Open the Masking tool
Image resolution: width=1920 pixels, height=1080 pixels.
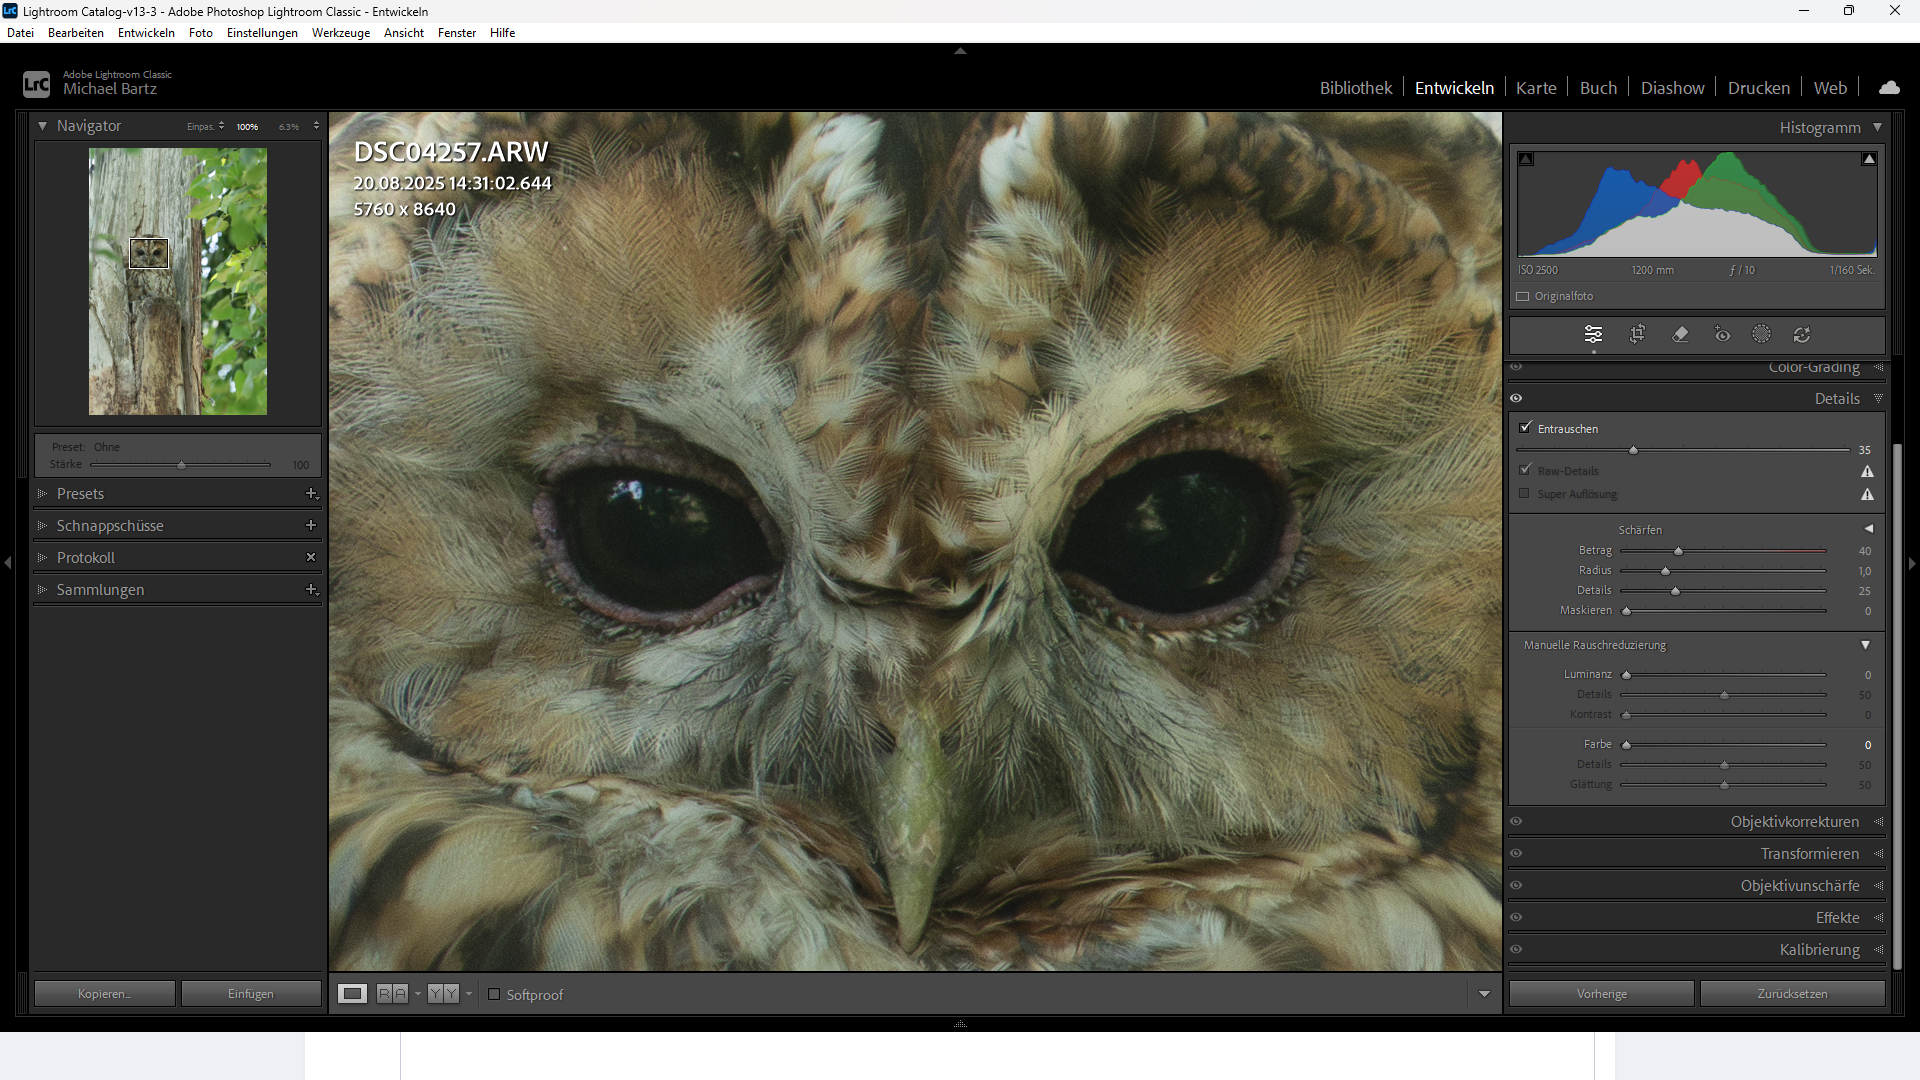click(1761, 335)
